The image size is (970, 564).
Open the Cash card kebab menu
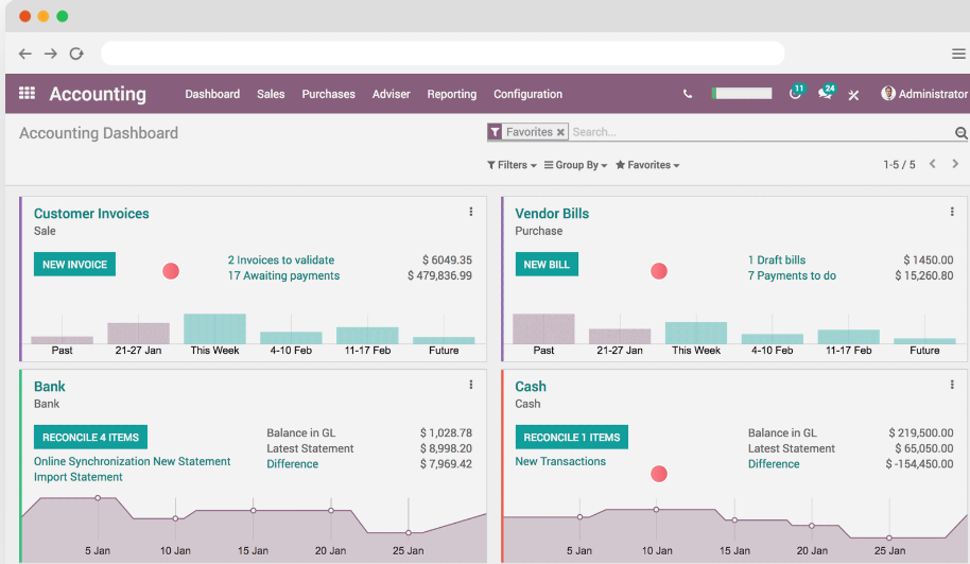(952, 385)
